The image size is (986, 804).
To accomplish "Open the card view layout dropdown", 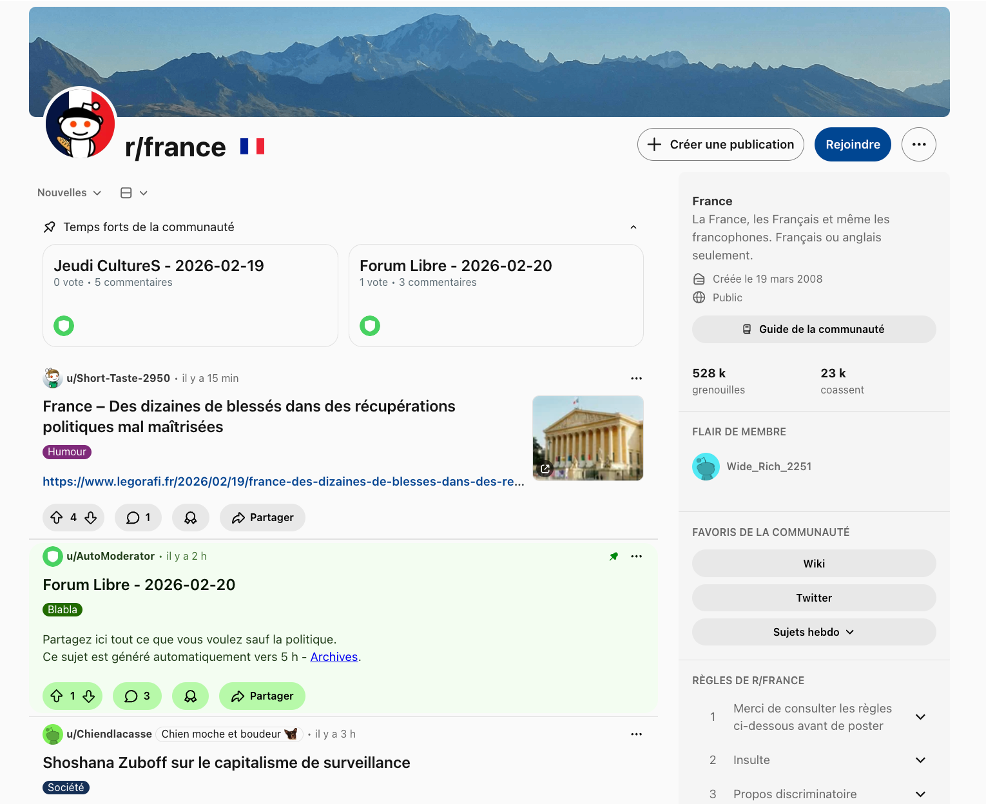I will [x=134, y=193].
